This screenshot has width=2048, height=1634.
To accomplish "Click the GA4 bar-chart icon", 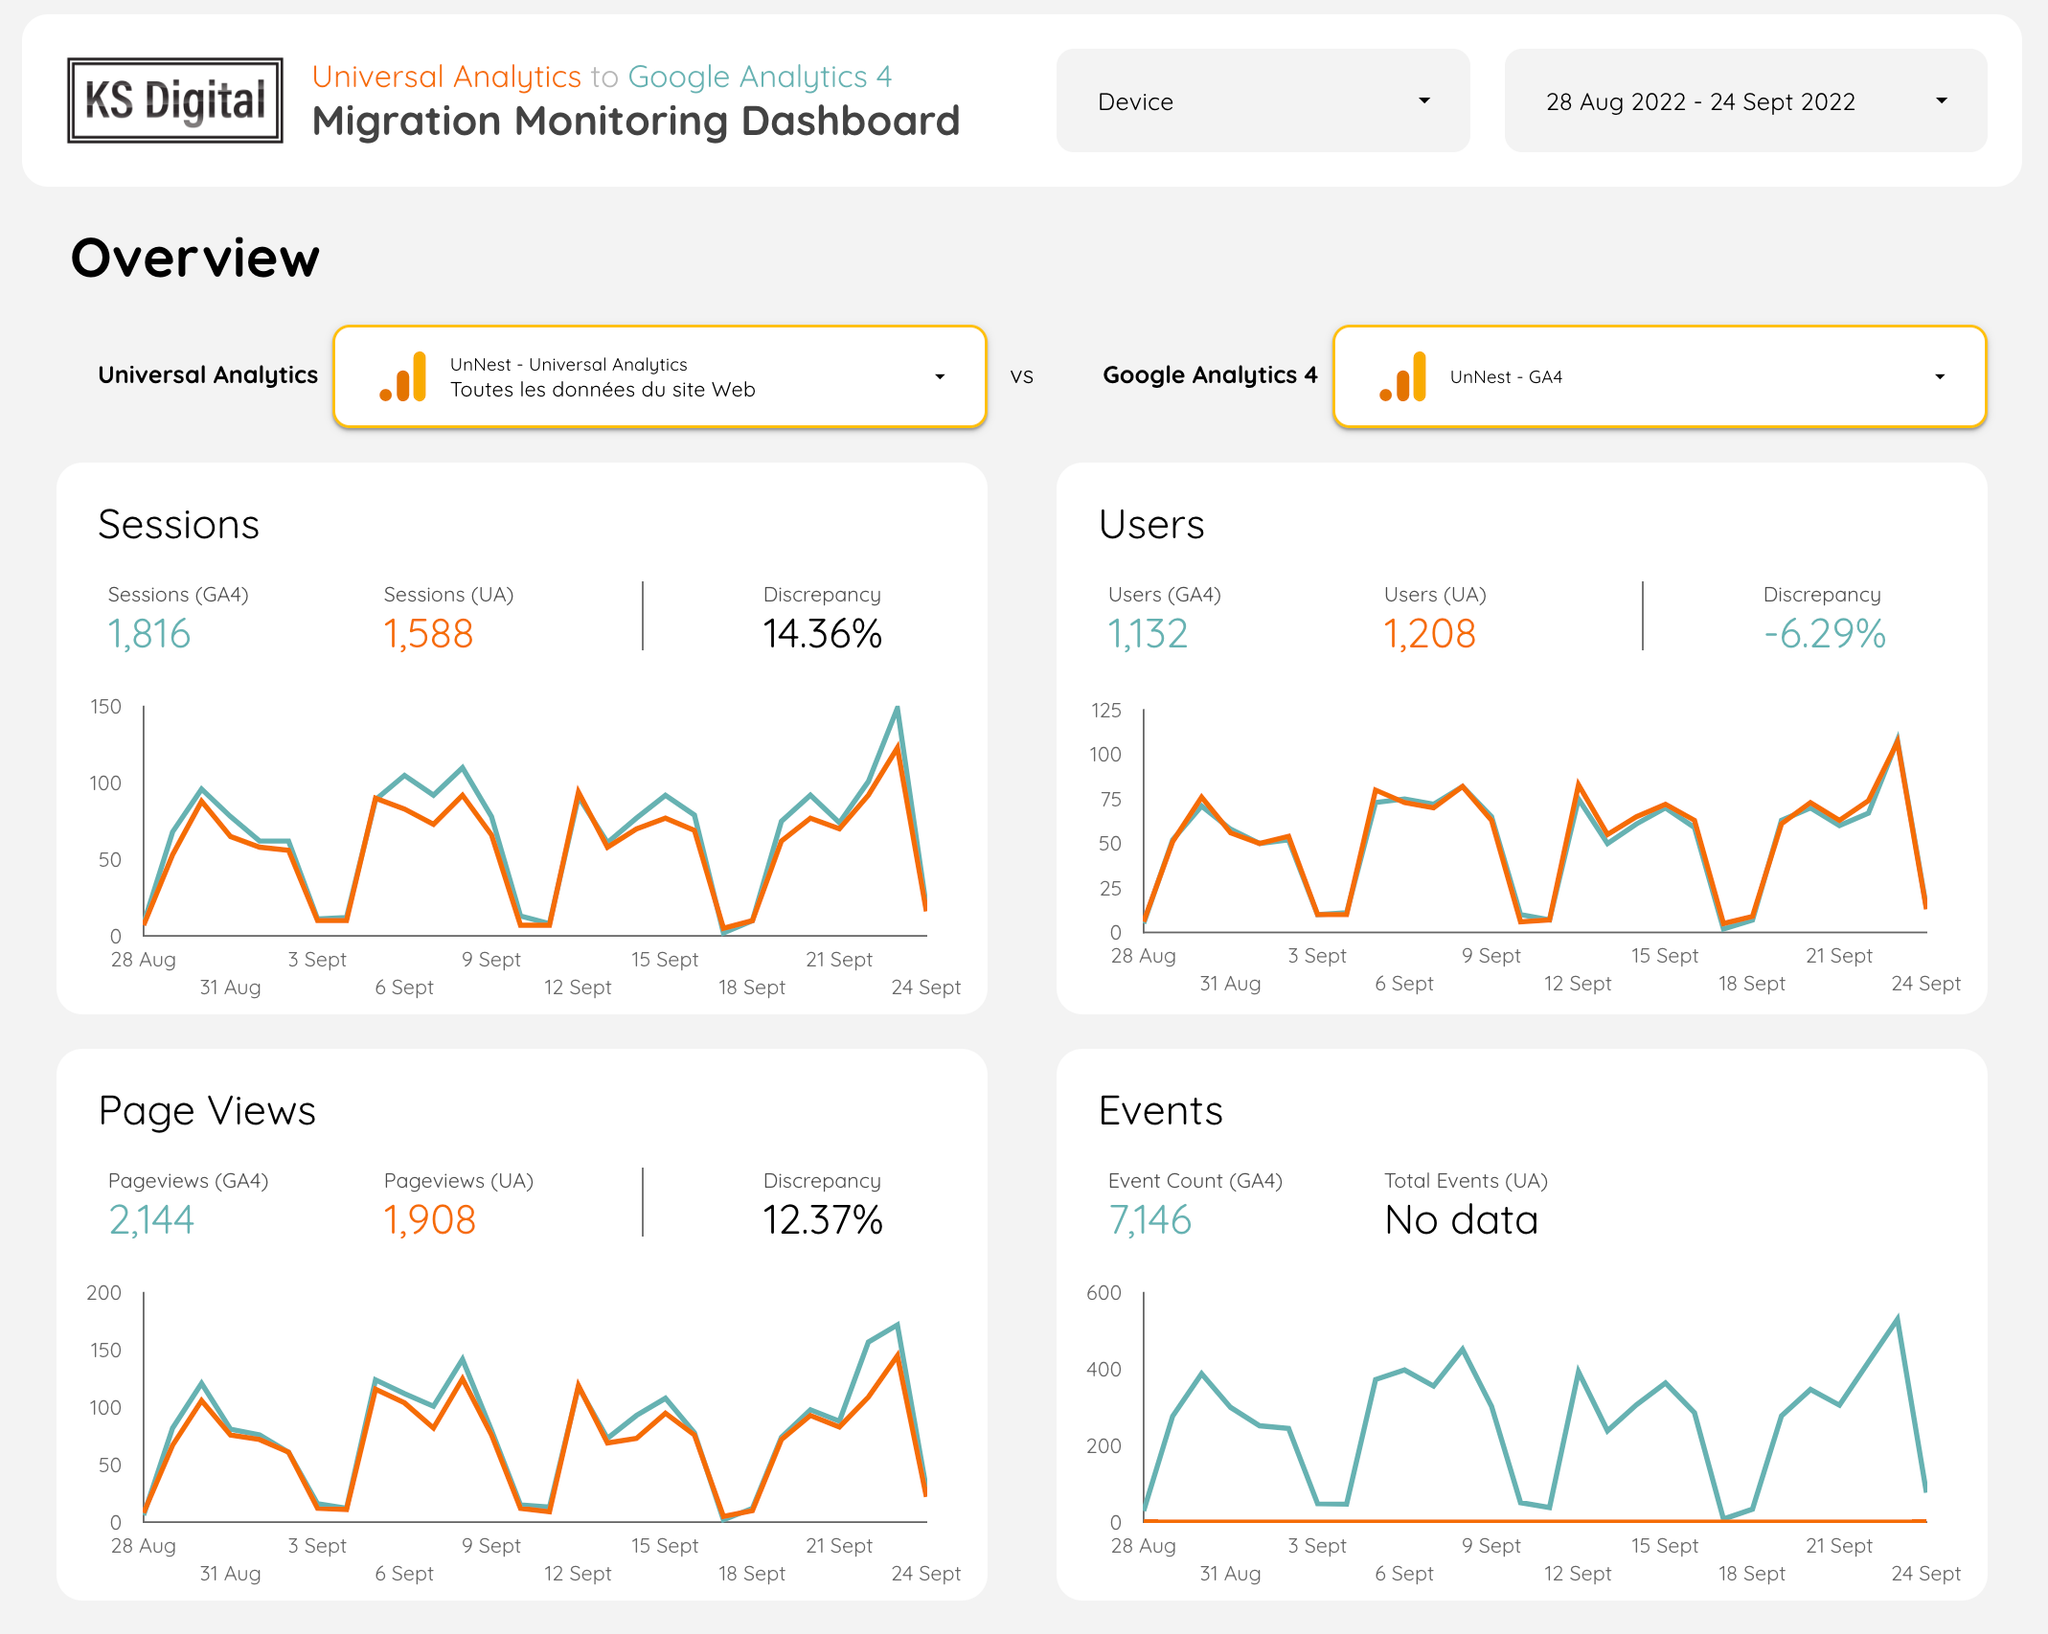I will pyautogui.click(x=1403, y=377).
